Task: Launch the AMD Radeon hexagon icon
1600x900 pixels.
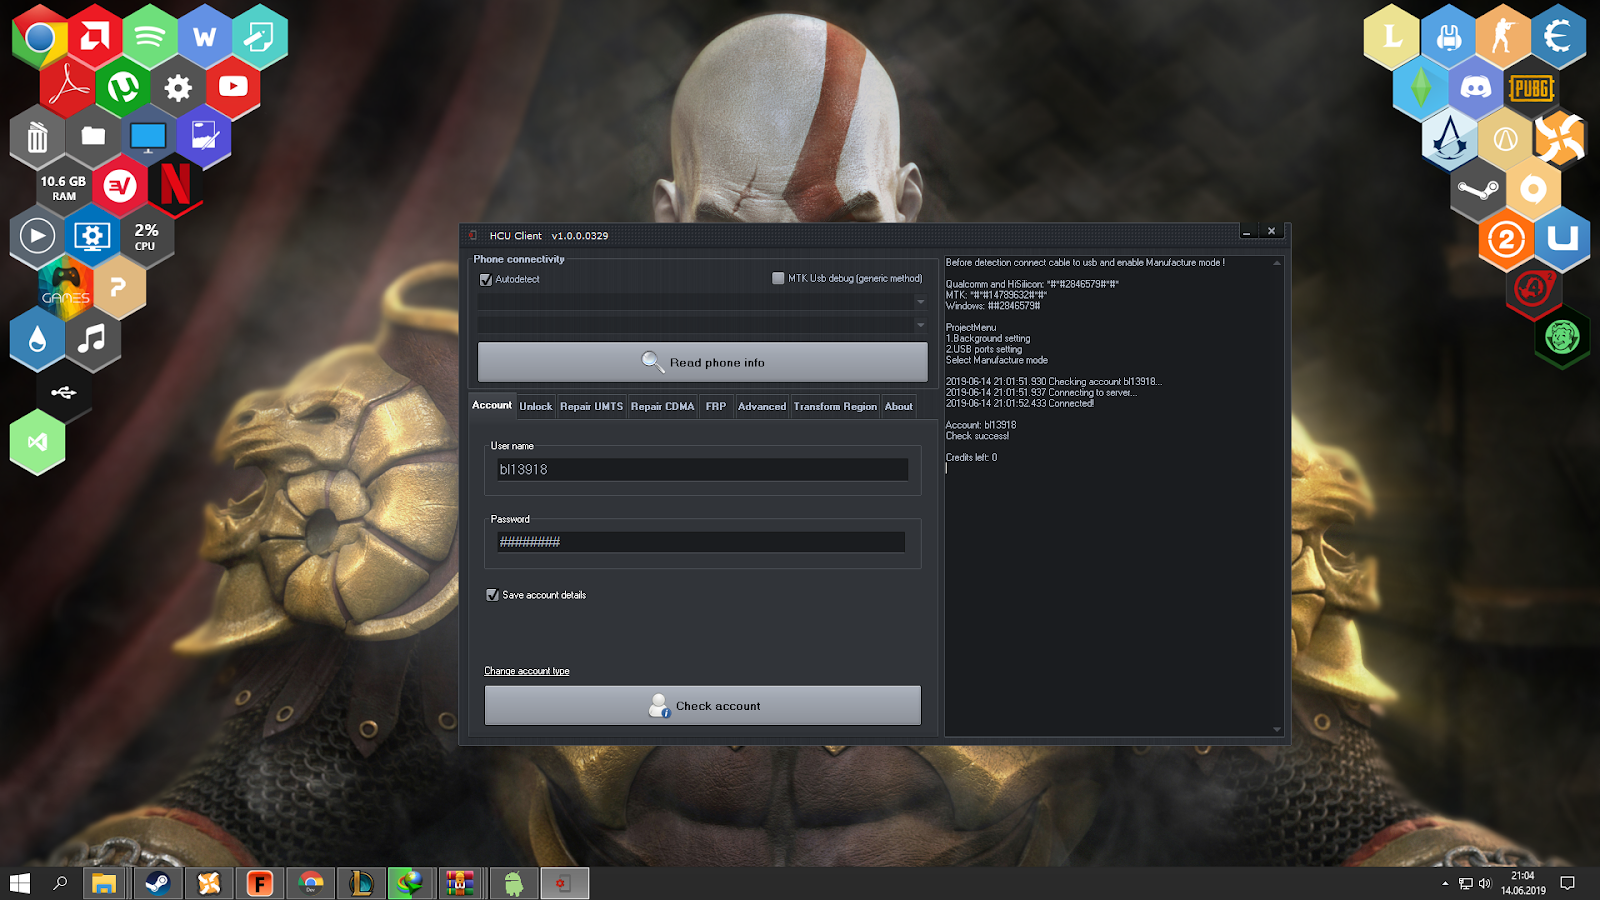Action: click(95, 38)
